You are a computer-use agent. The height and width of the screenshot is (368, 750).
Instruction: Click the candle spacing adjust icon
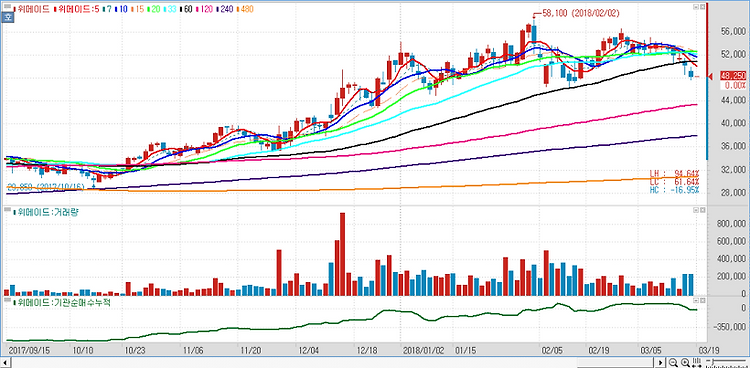point(697,363)
